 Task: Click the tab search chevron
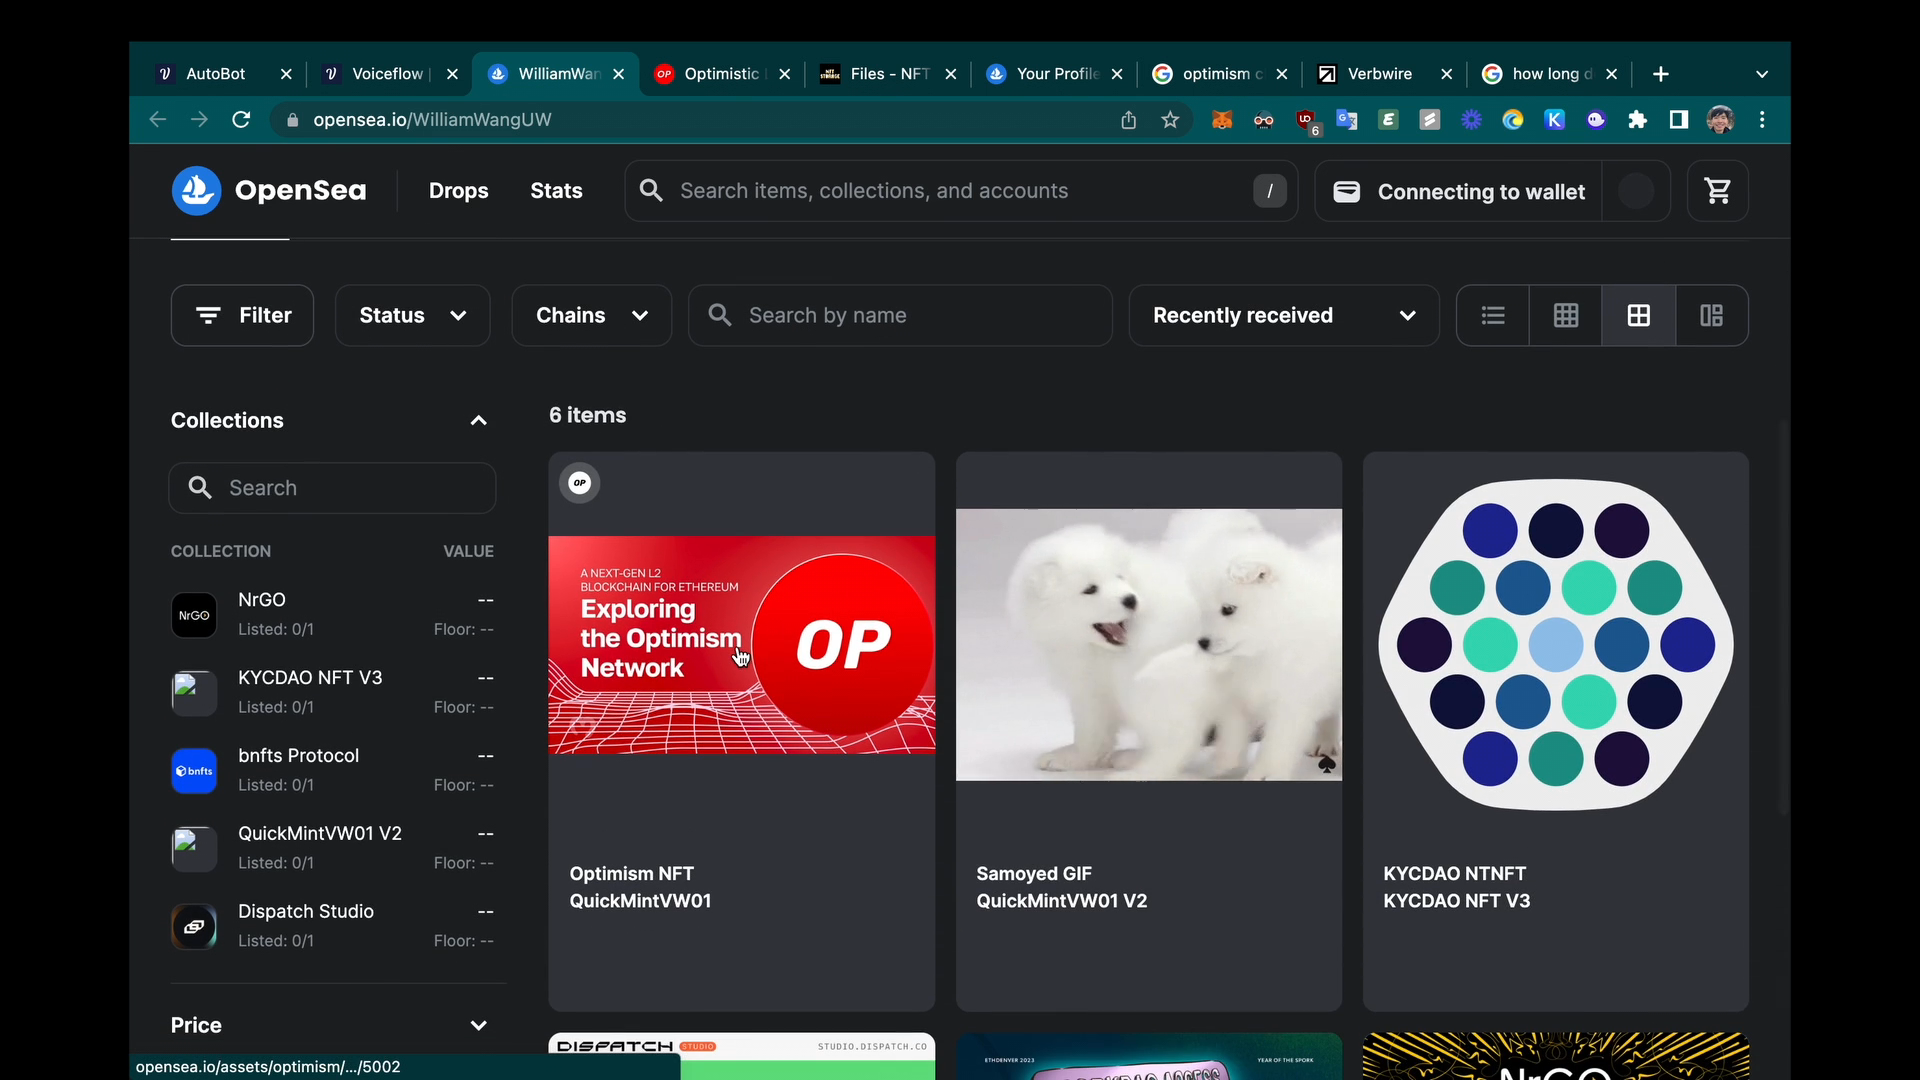pos(1762,74)
